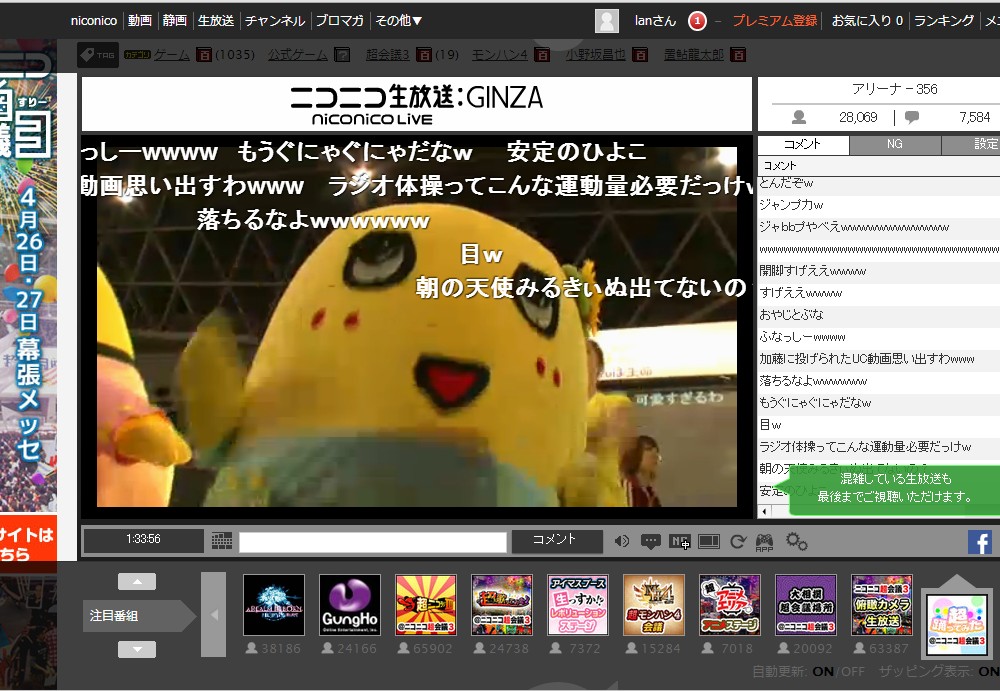Viewport: 1000px width, 691px height.
Task: Open dictionary icon next to 公式ゲーム tag
Action: [342, 55]
